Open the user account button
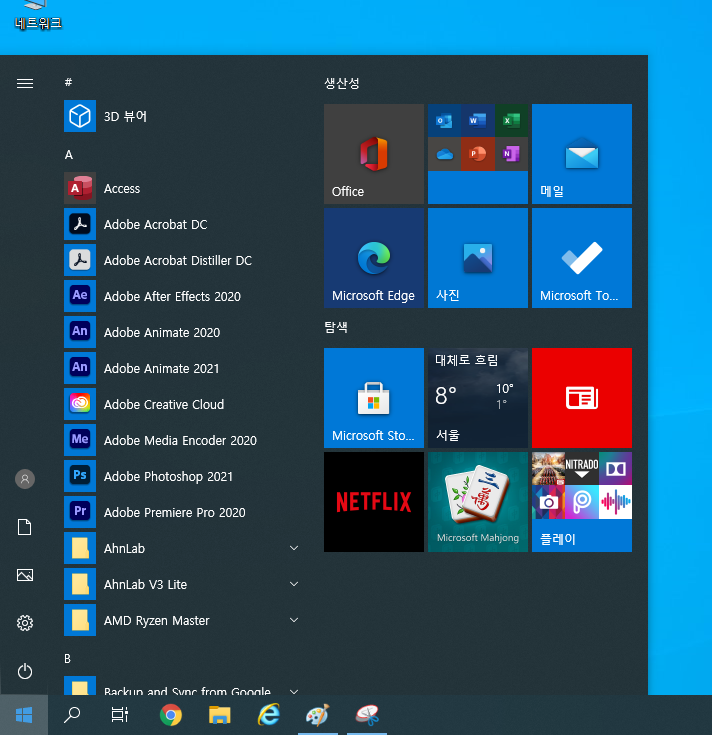This screenshot has width=712, height=735. [x=25, y=479]
